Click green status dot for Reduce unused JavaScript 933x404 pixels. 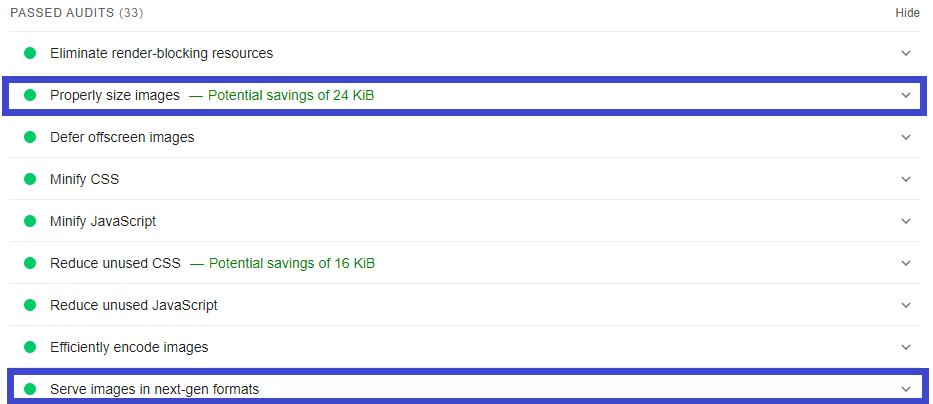coord(30,305)
